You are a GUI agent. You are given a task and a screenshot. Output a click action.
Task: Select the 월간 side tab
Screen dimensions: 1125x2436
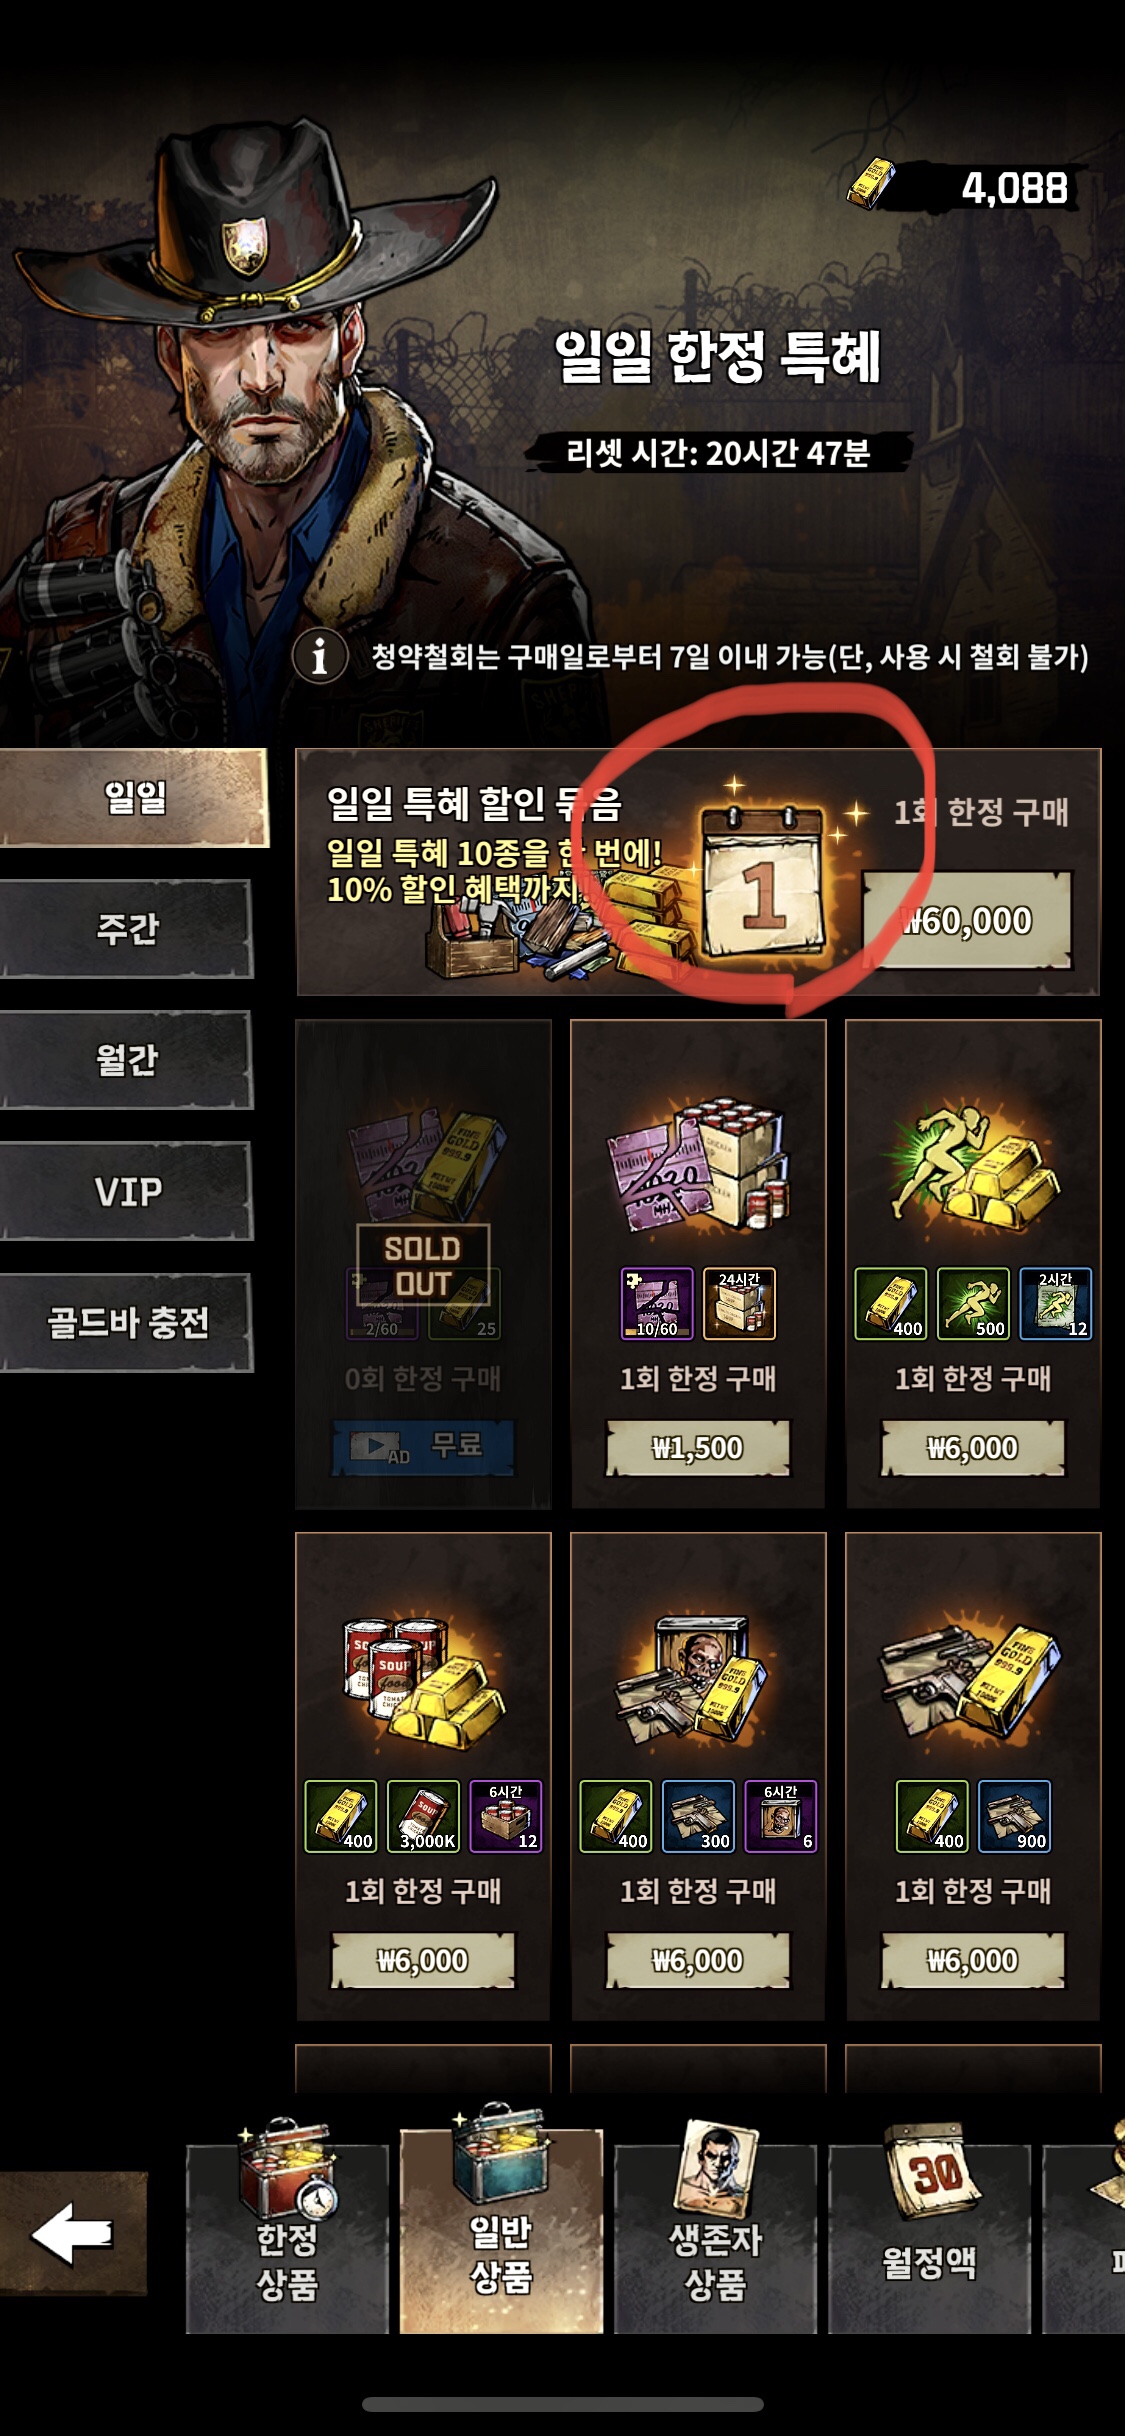[126, 1060]
